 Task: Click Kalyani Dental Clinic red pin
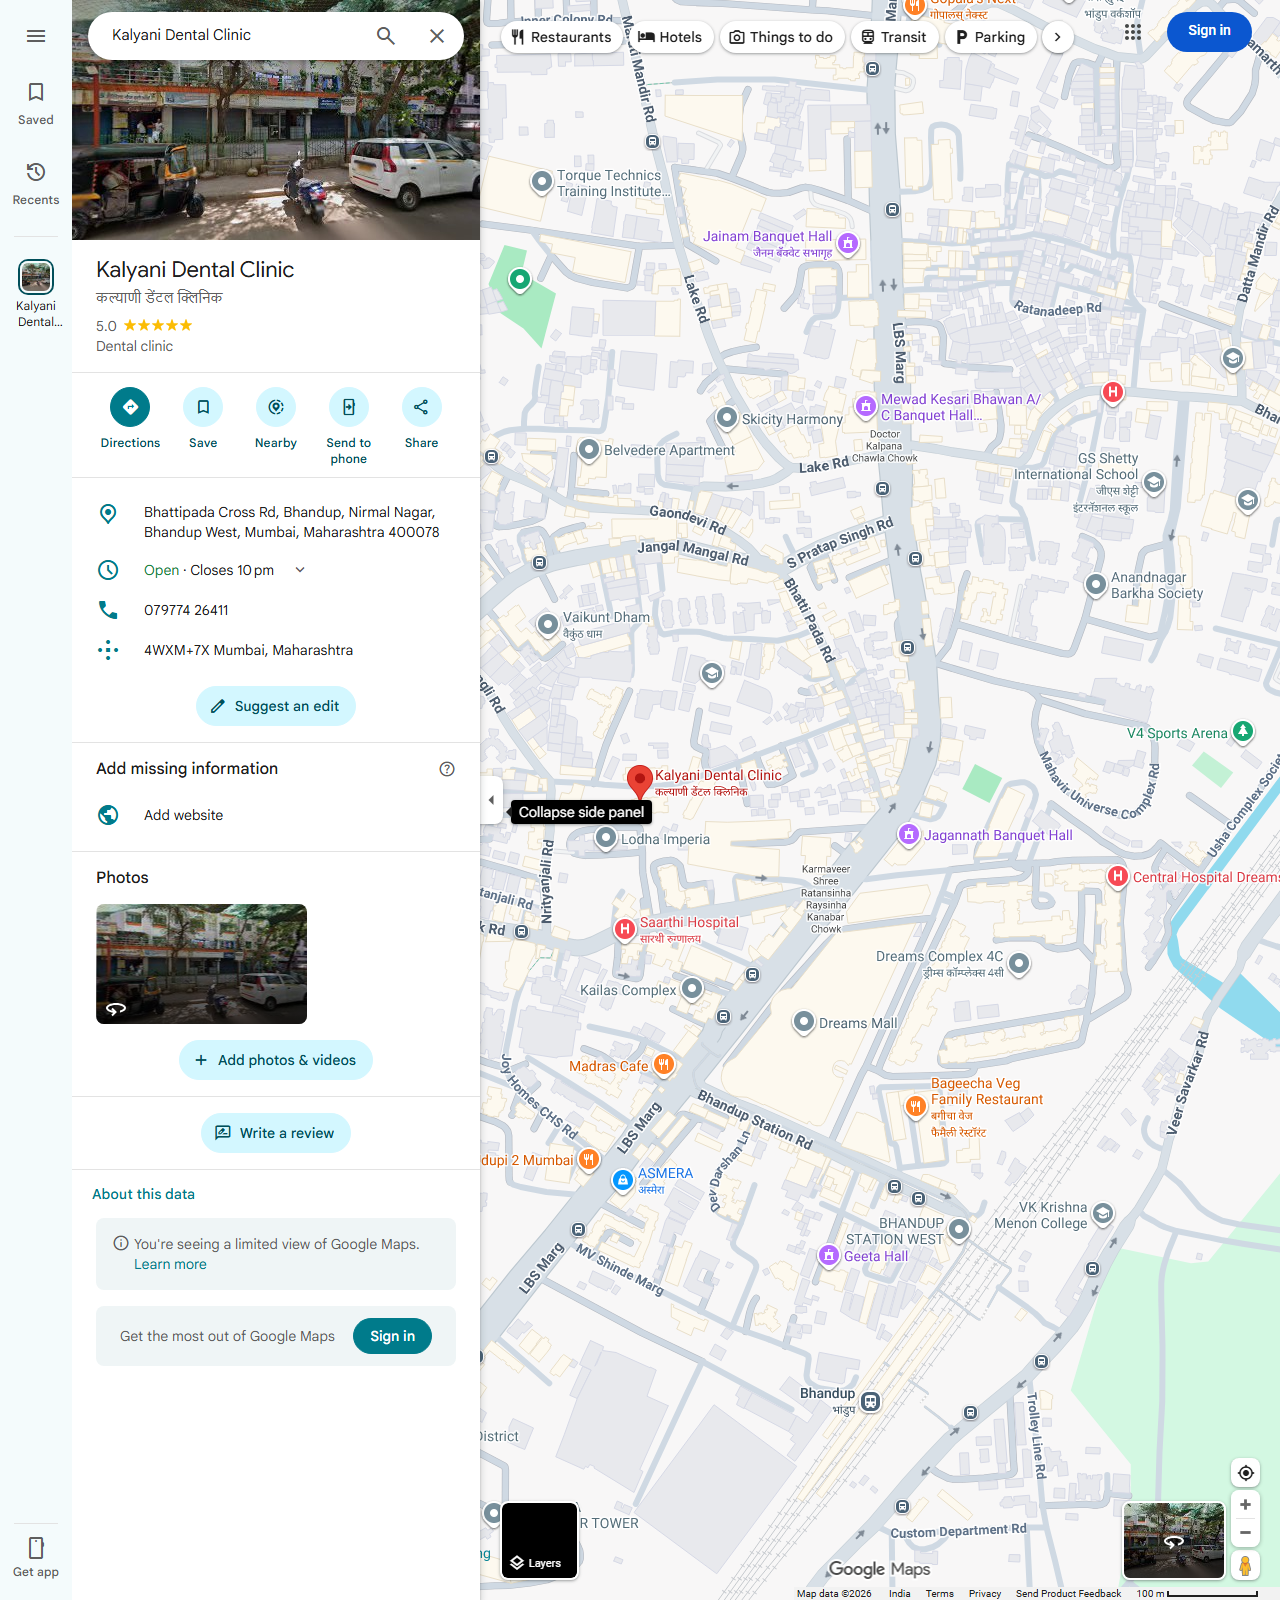point(640,781)
